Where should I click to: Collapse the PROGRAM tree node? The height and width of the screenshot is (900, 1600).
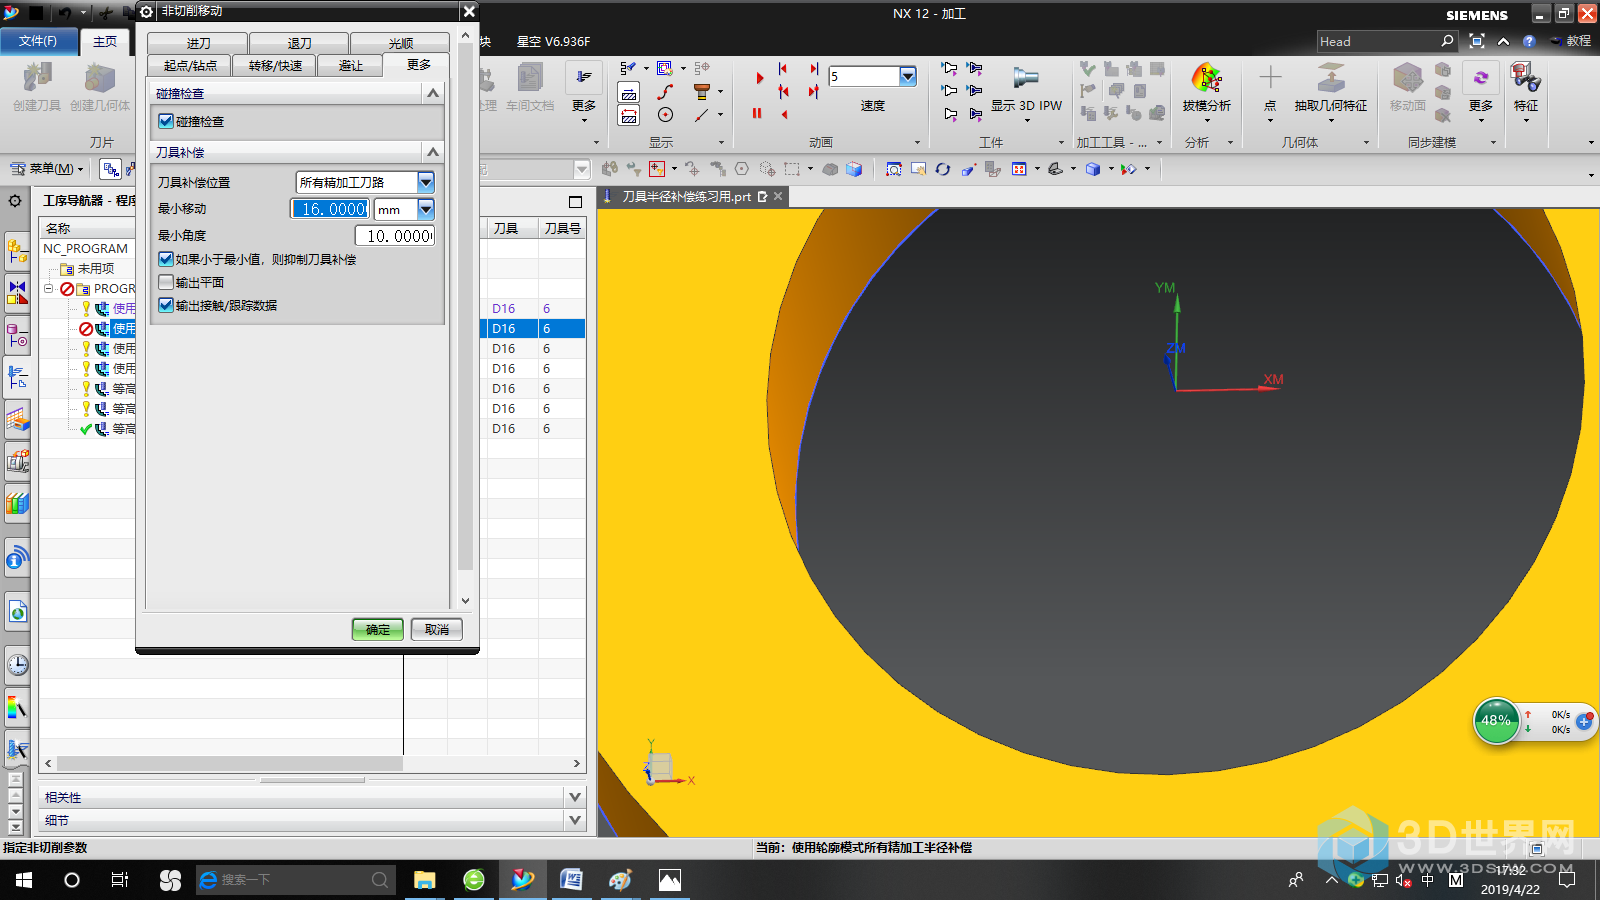click(x=47, y=288)
